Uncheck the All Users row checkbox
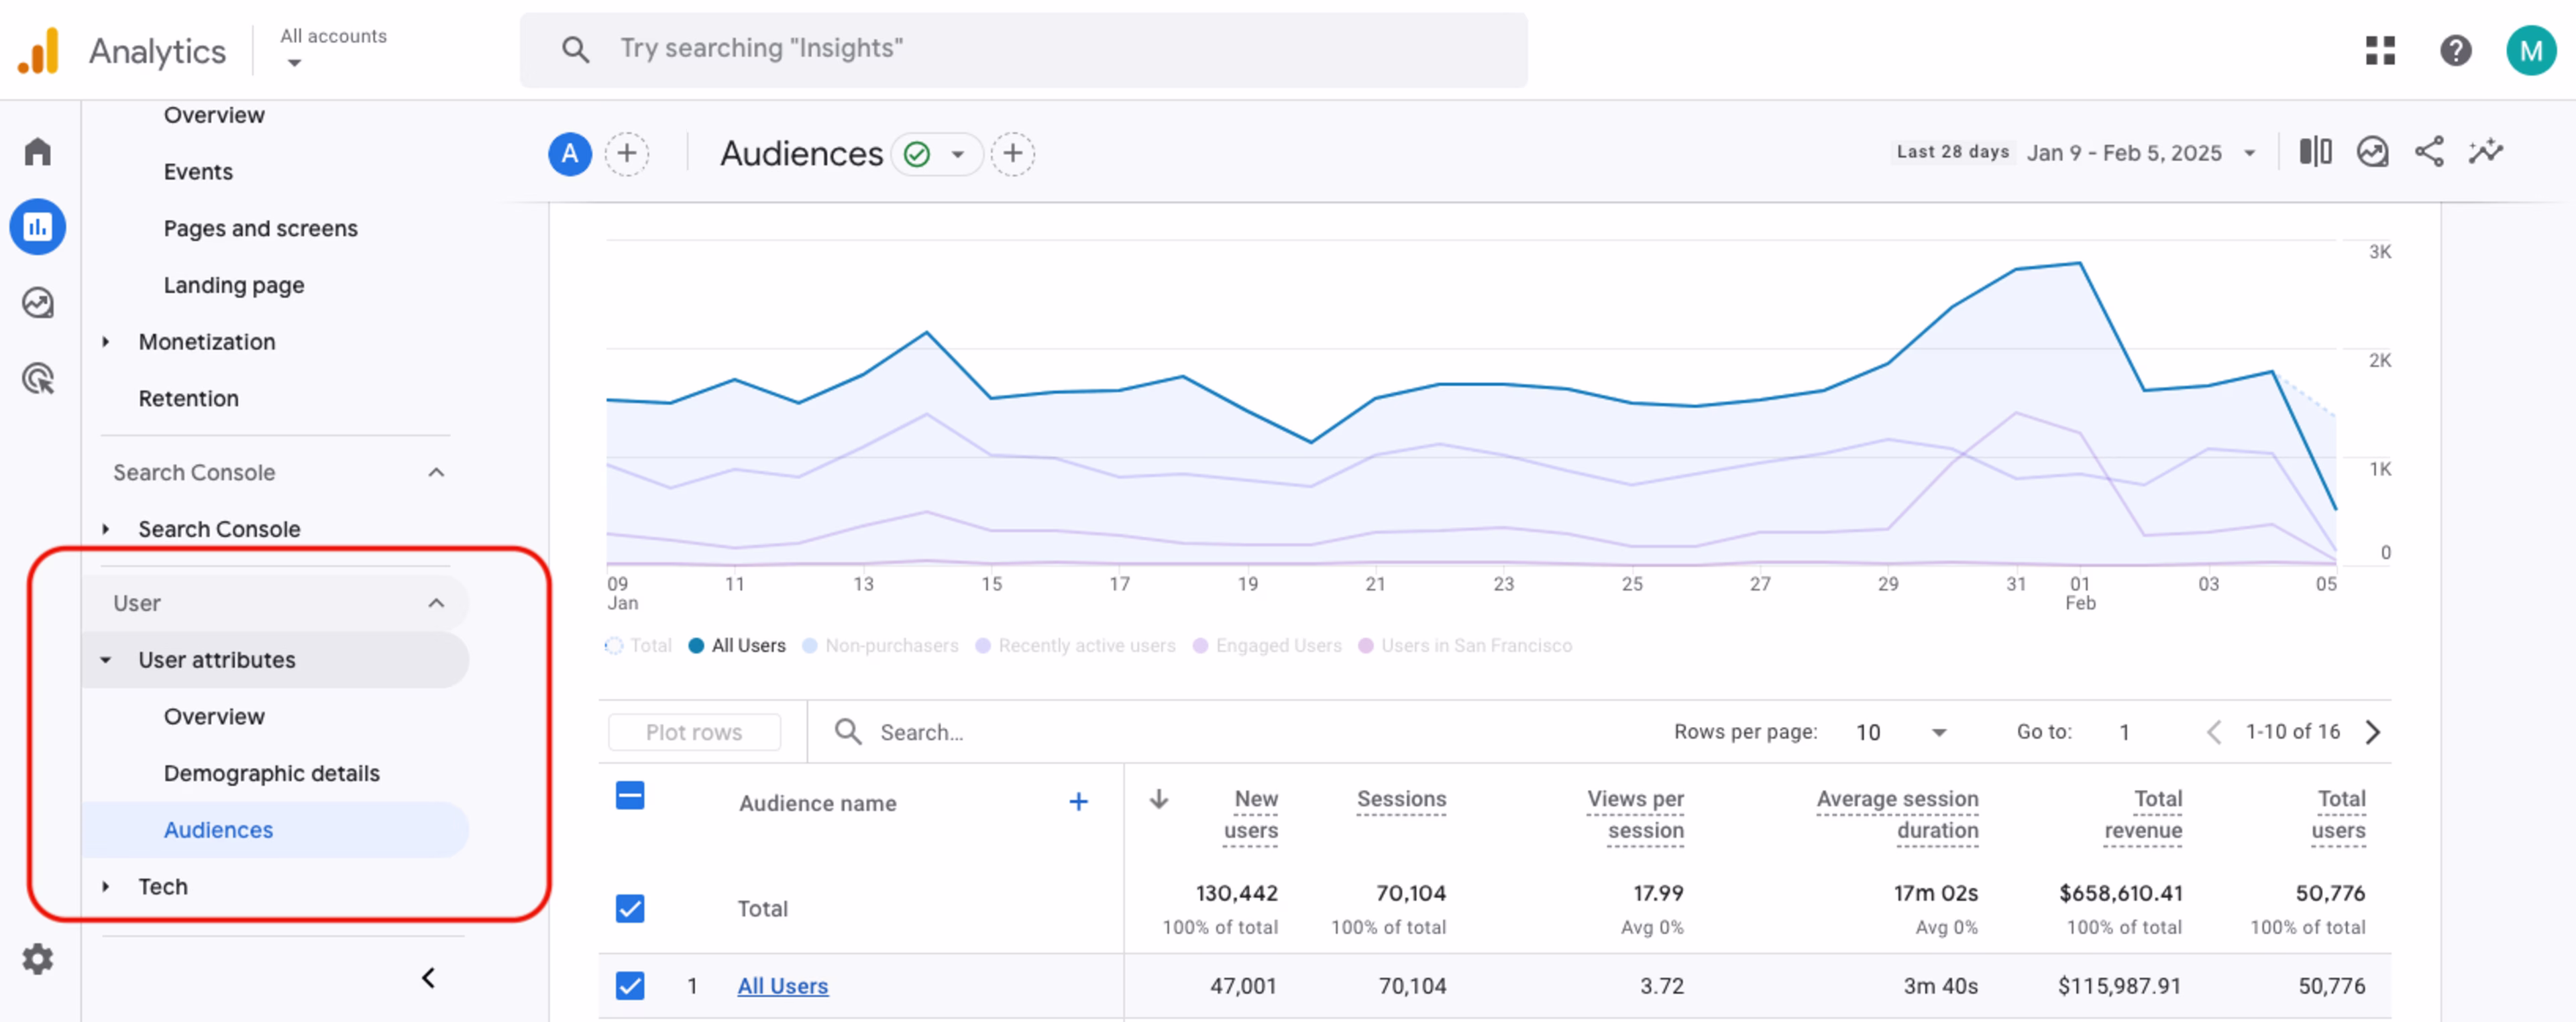The width and height of the screenshot is (2576, 1022). coord(630,985)
